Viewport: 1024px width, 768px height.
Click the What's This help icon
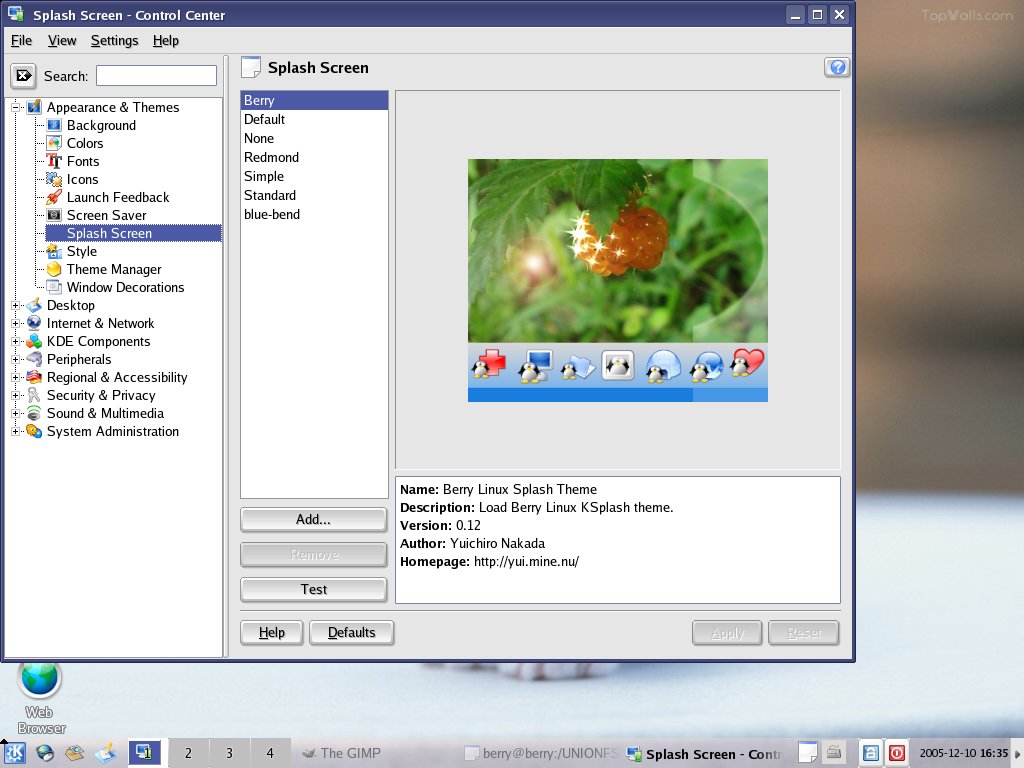click(837, 67)
